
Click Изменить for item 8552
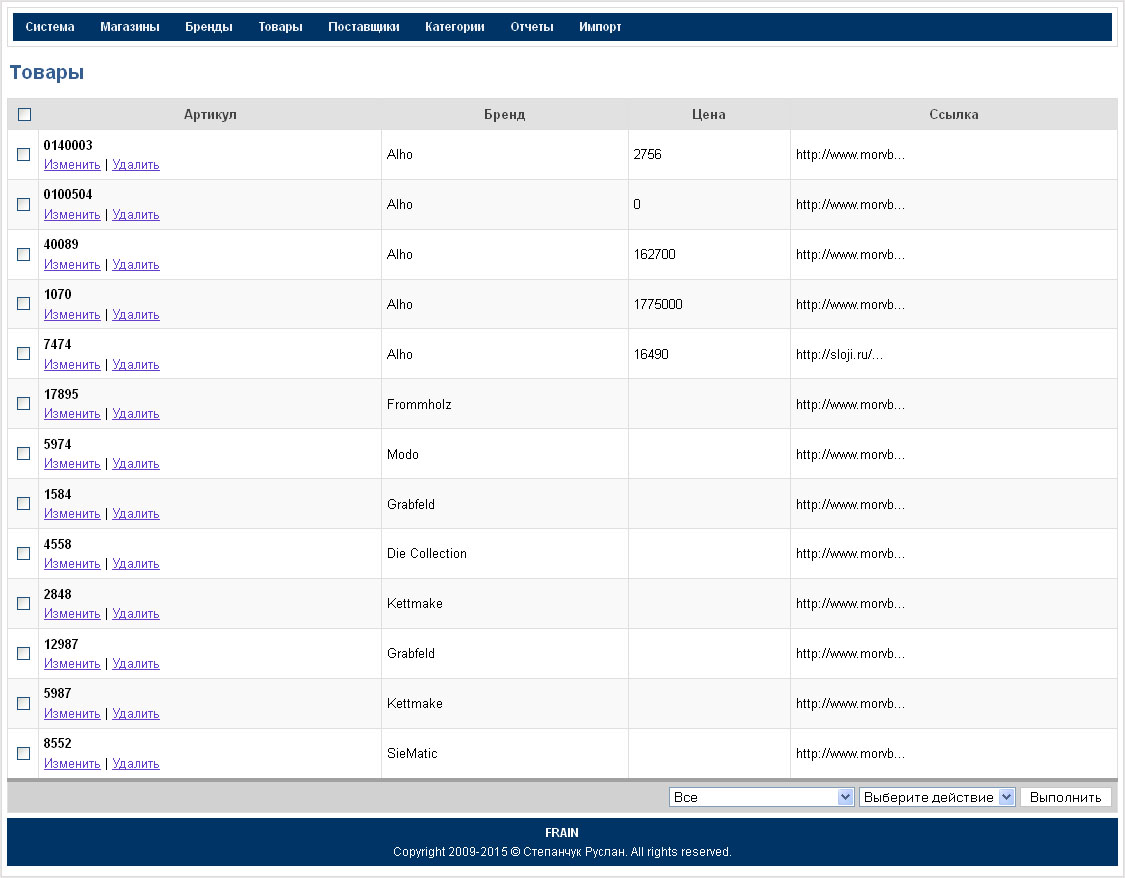[72, 764]
